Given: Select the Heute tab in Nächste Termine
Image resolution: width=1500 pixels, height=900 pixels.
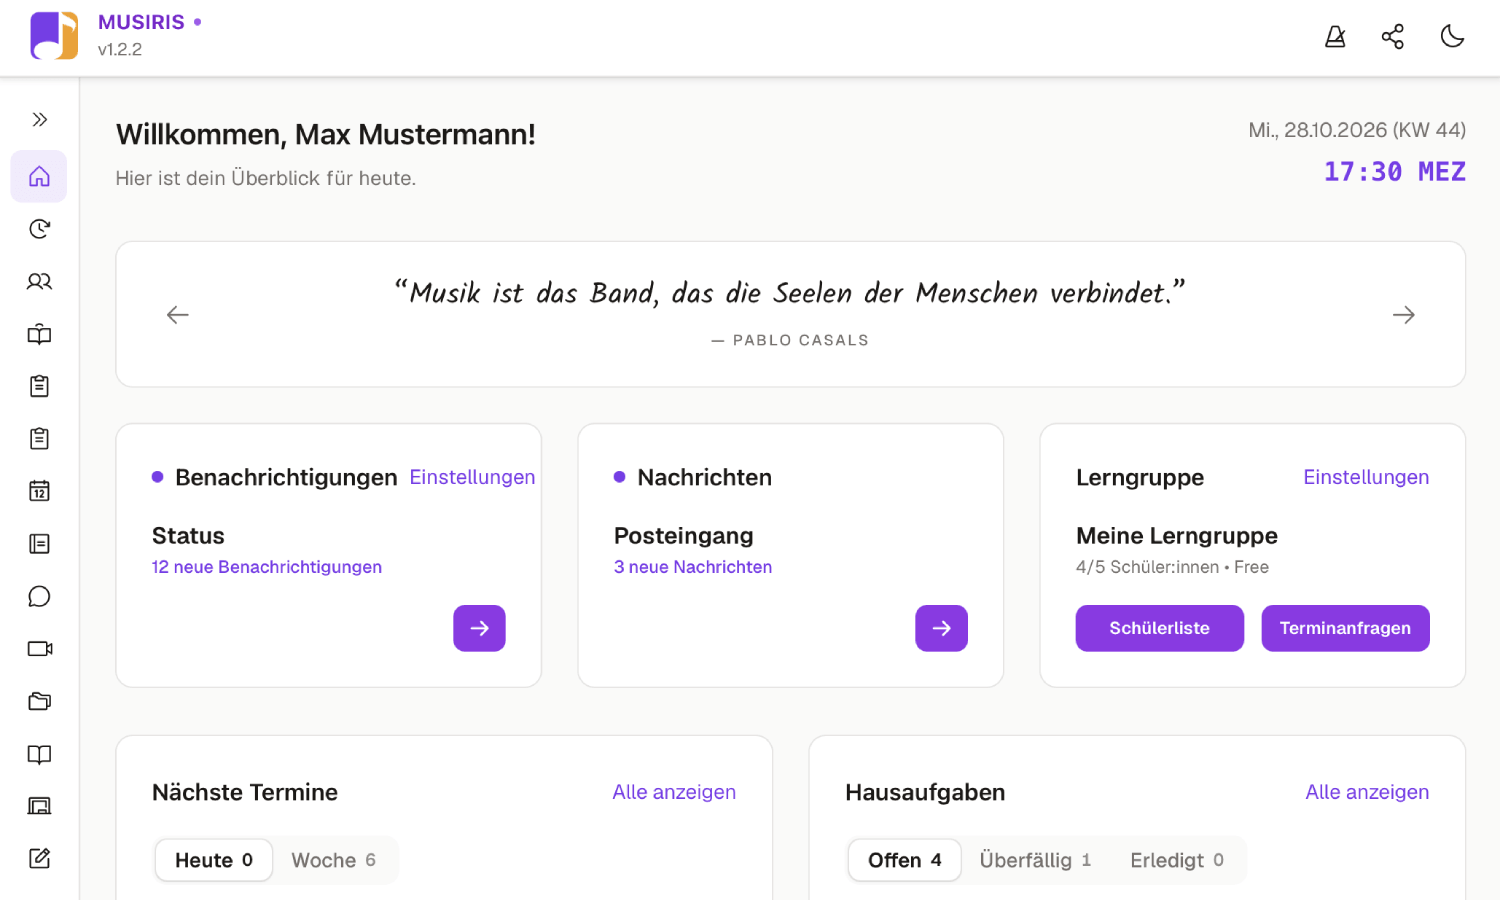Looking at the screenshot, I should 214,860.
